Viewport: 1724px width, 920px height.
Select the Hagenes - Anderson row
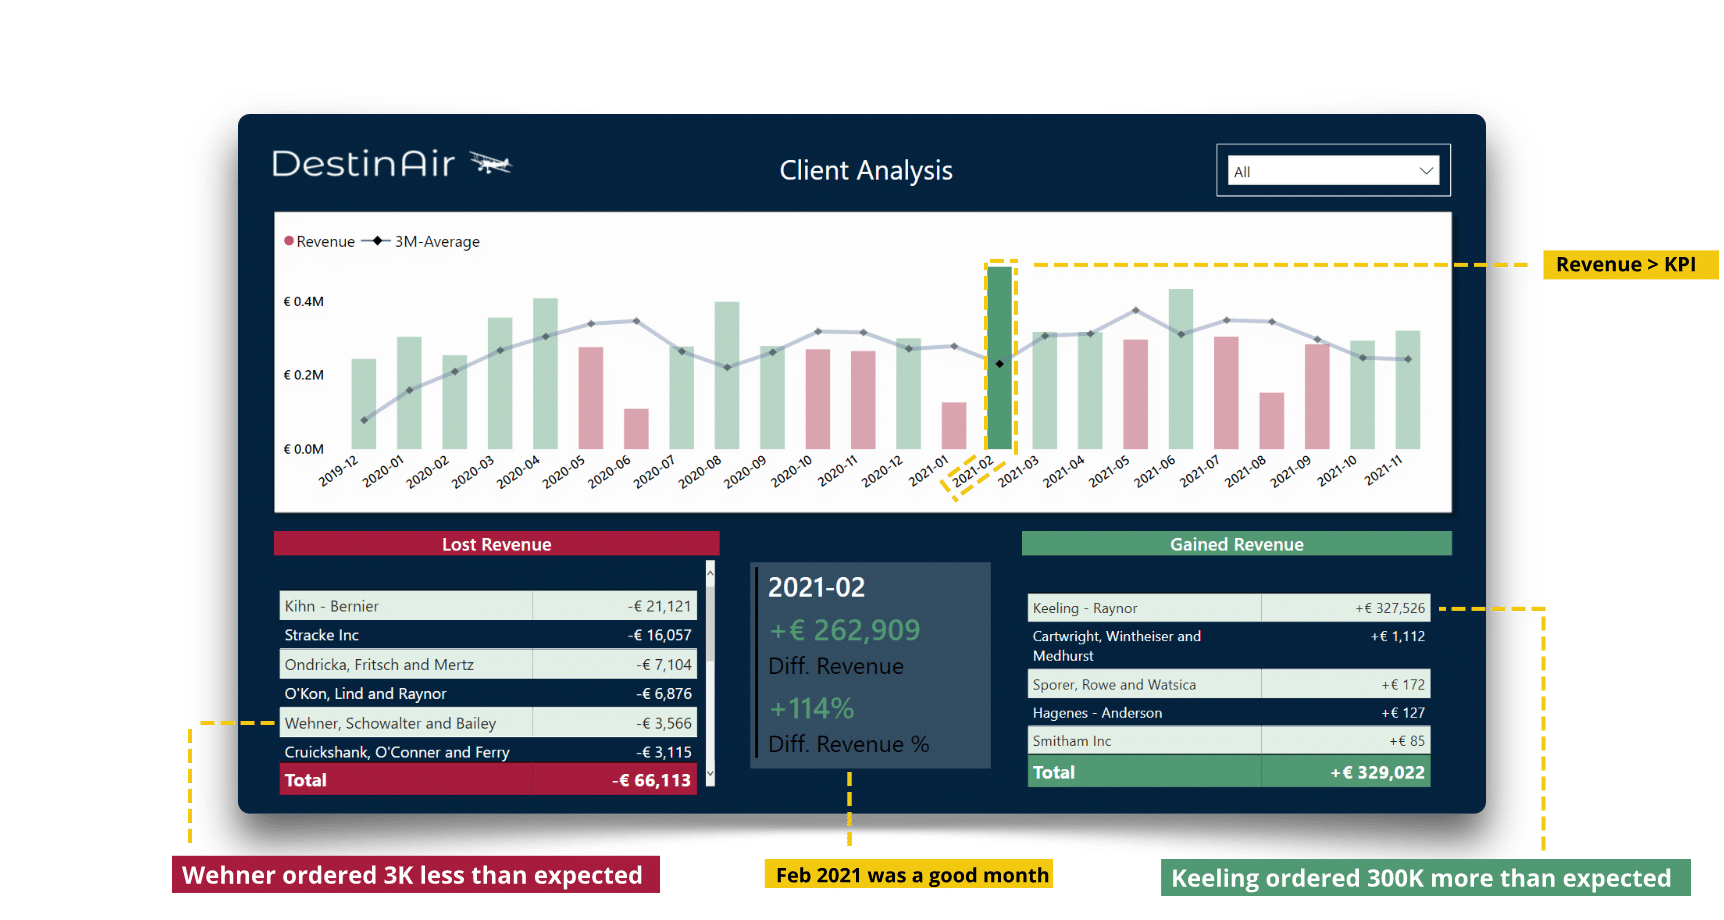(1229, 713)
